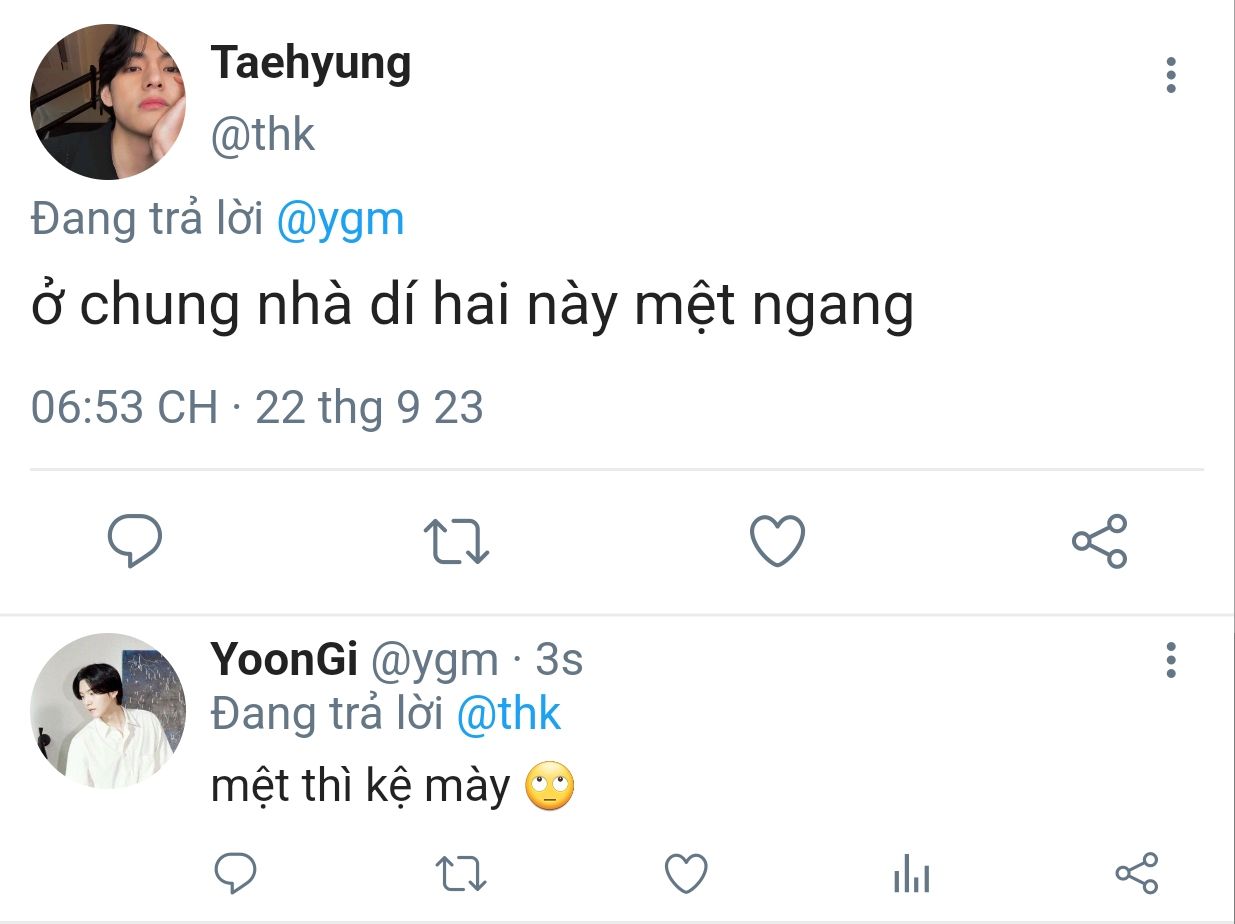Share YoonGi's reply

[x=1136, y=873]
